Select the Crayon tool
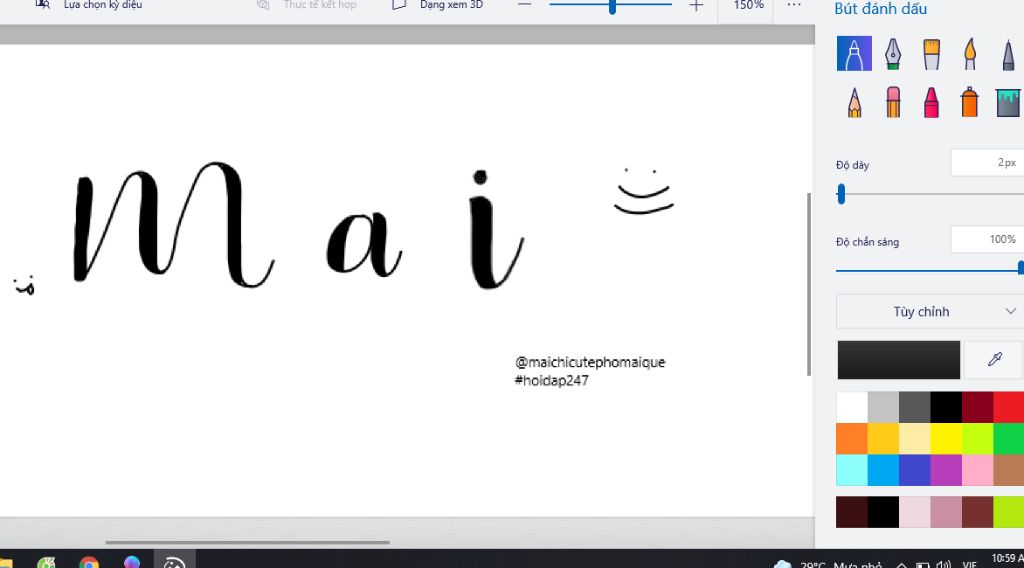Viewport: 1024px width, 568px height. click(x=931, y=103)
